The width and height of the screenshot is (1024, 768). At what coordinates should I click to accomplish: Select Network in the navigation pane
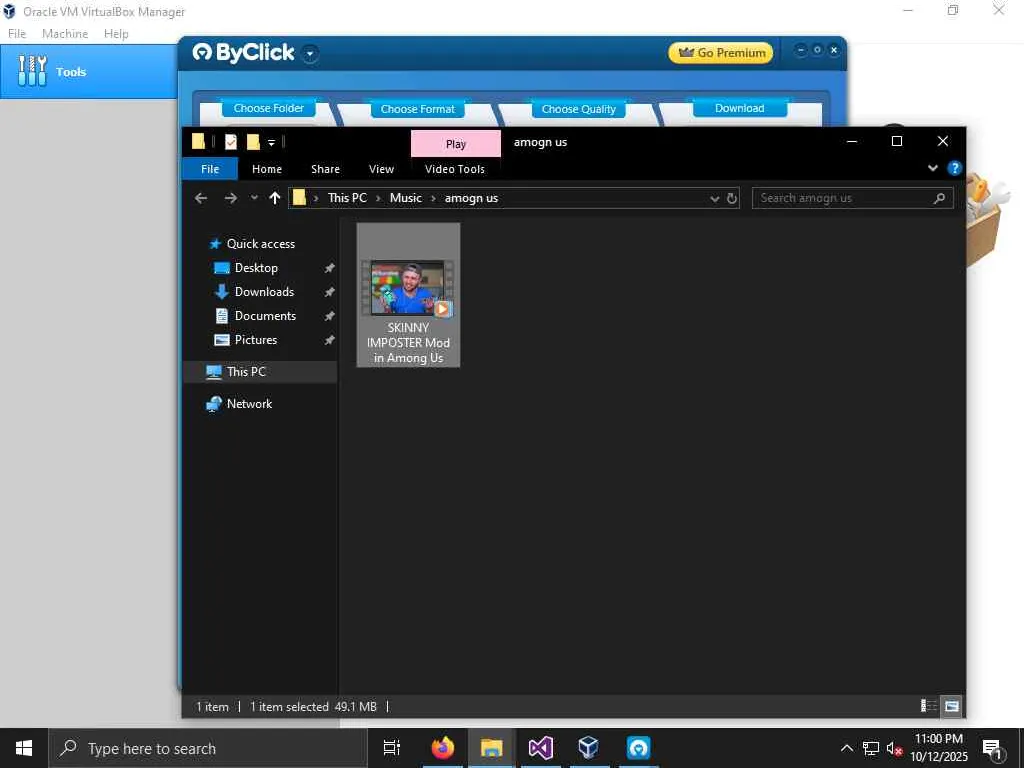(249, 404)
